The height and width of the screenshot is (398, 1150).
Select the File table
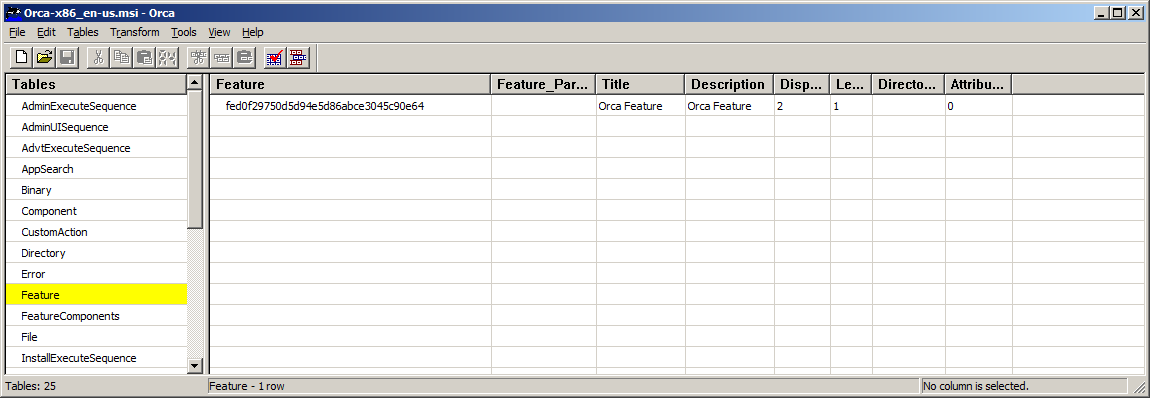[x=96, y=337]
